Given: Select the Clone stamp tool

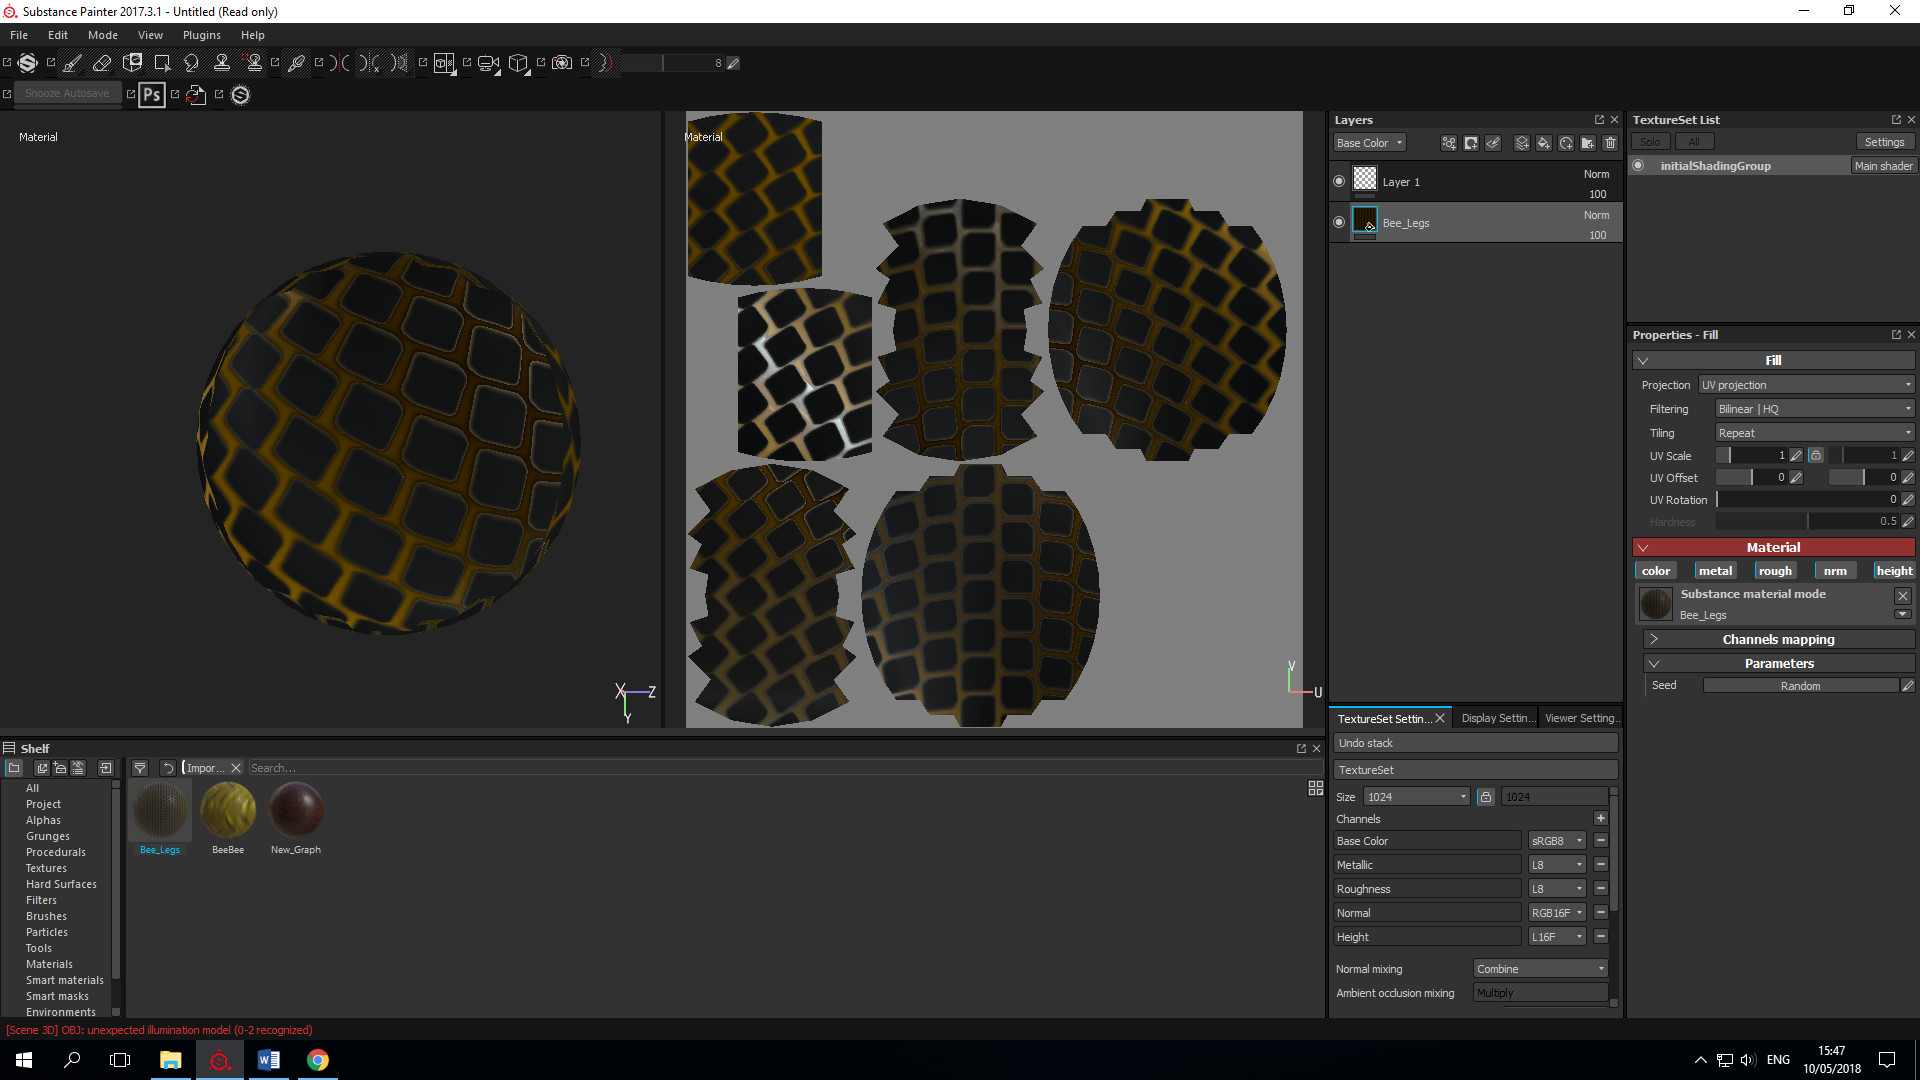Looking at the screenshot, I should [222, 63].
